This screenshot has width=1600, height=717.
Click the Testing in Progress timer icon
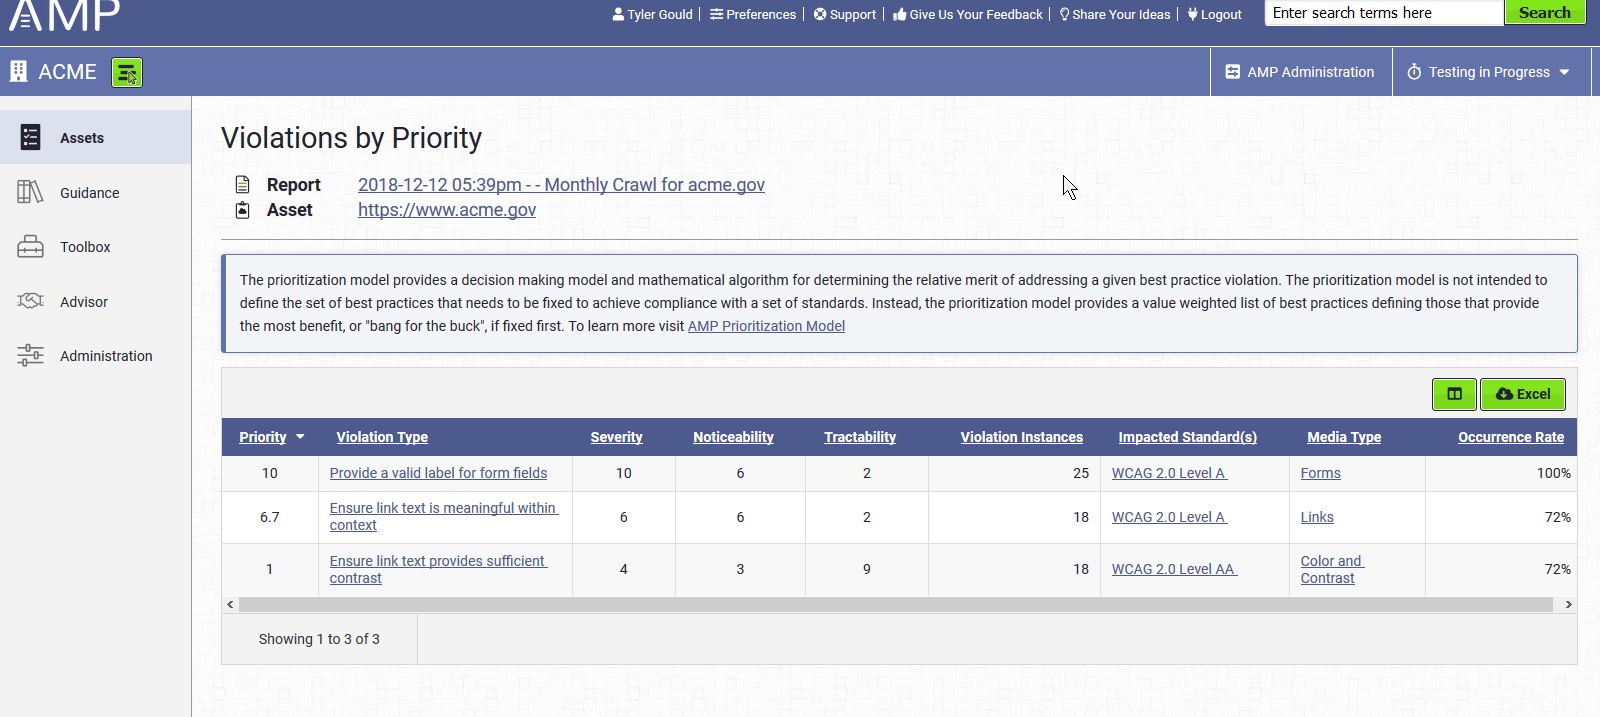coord(1414,72)
